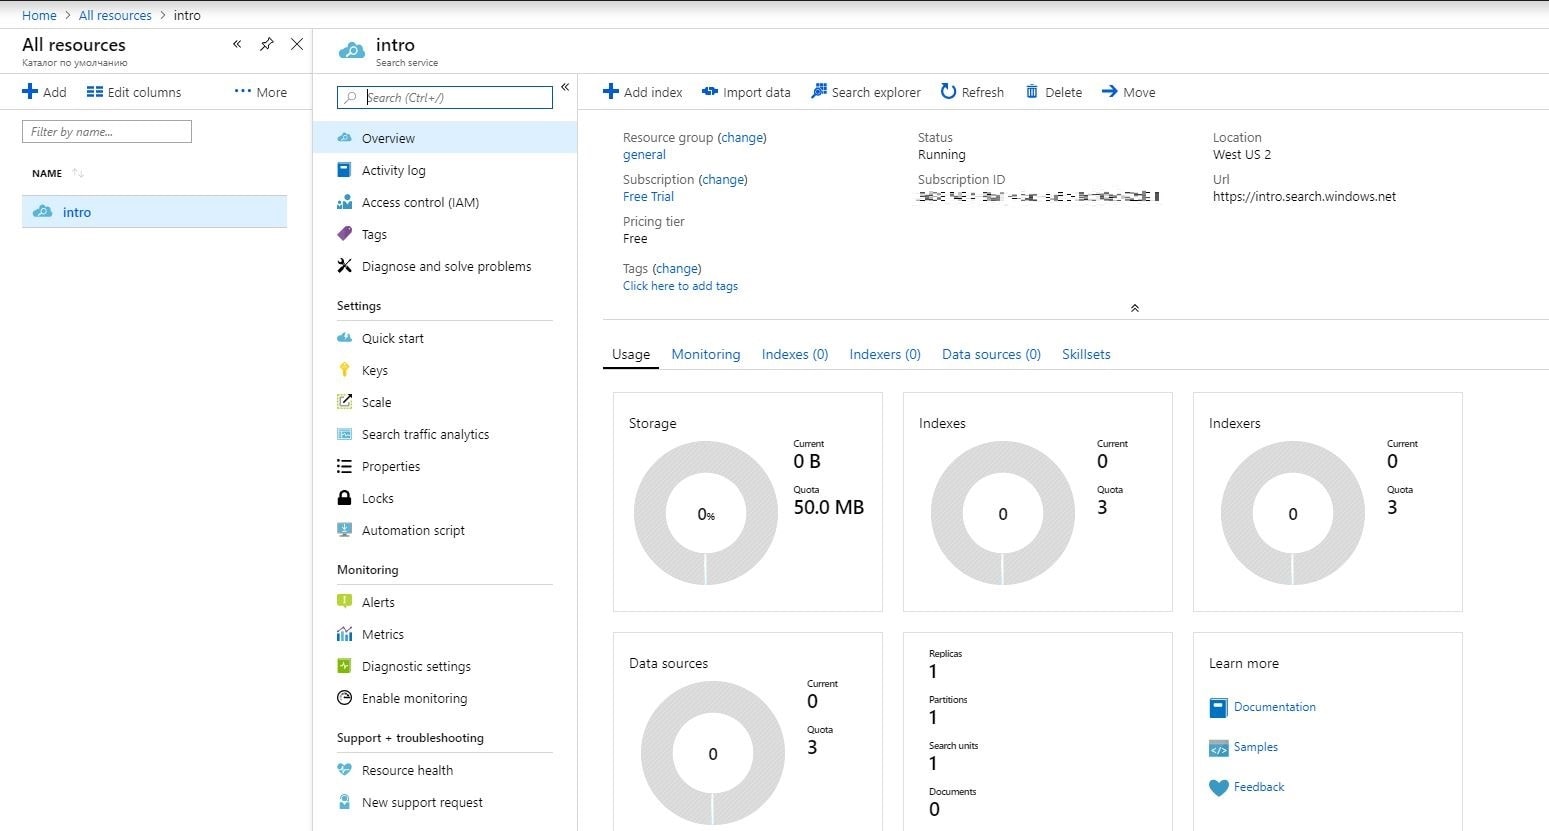Click the Automation script icon

(x=344, y=530)
